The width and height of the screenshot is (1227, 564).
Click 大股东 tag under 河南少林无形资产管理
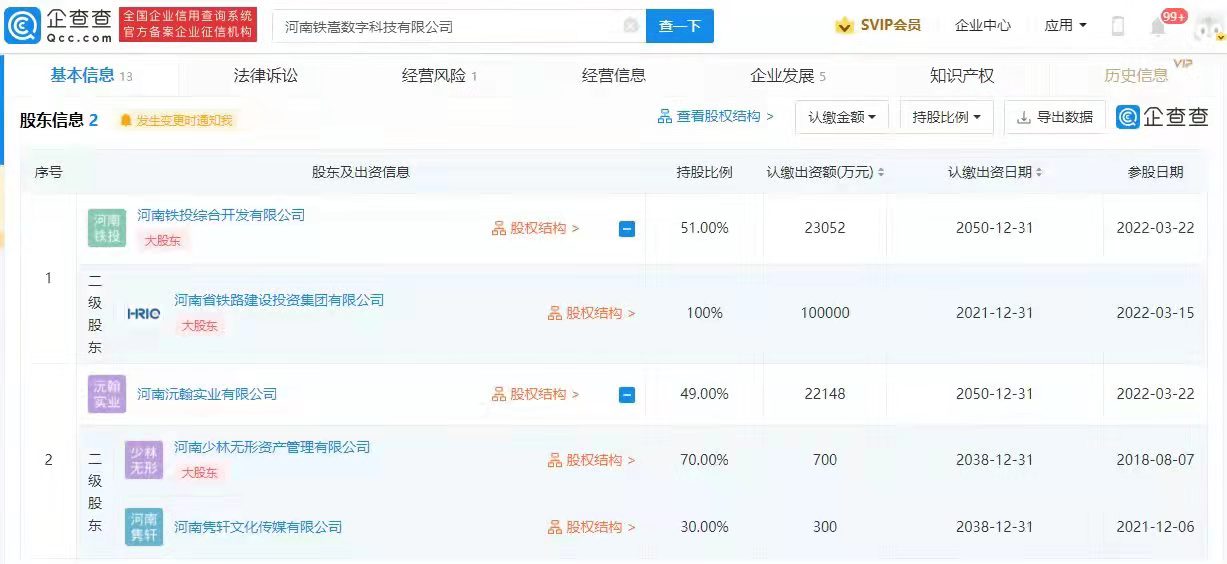coord(200,472)
